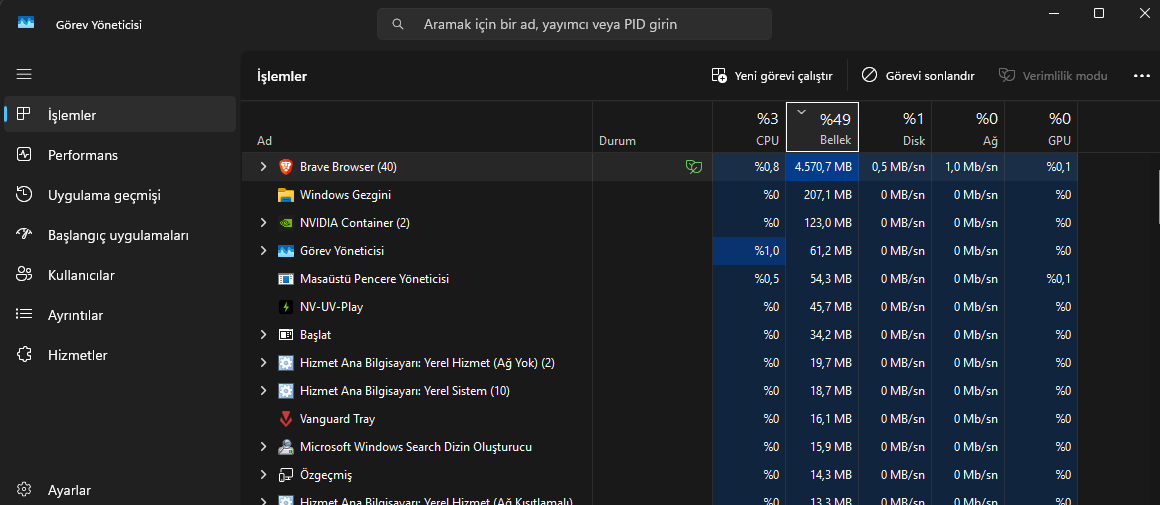Expand the Başlat process row

coord(263,335)
